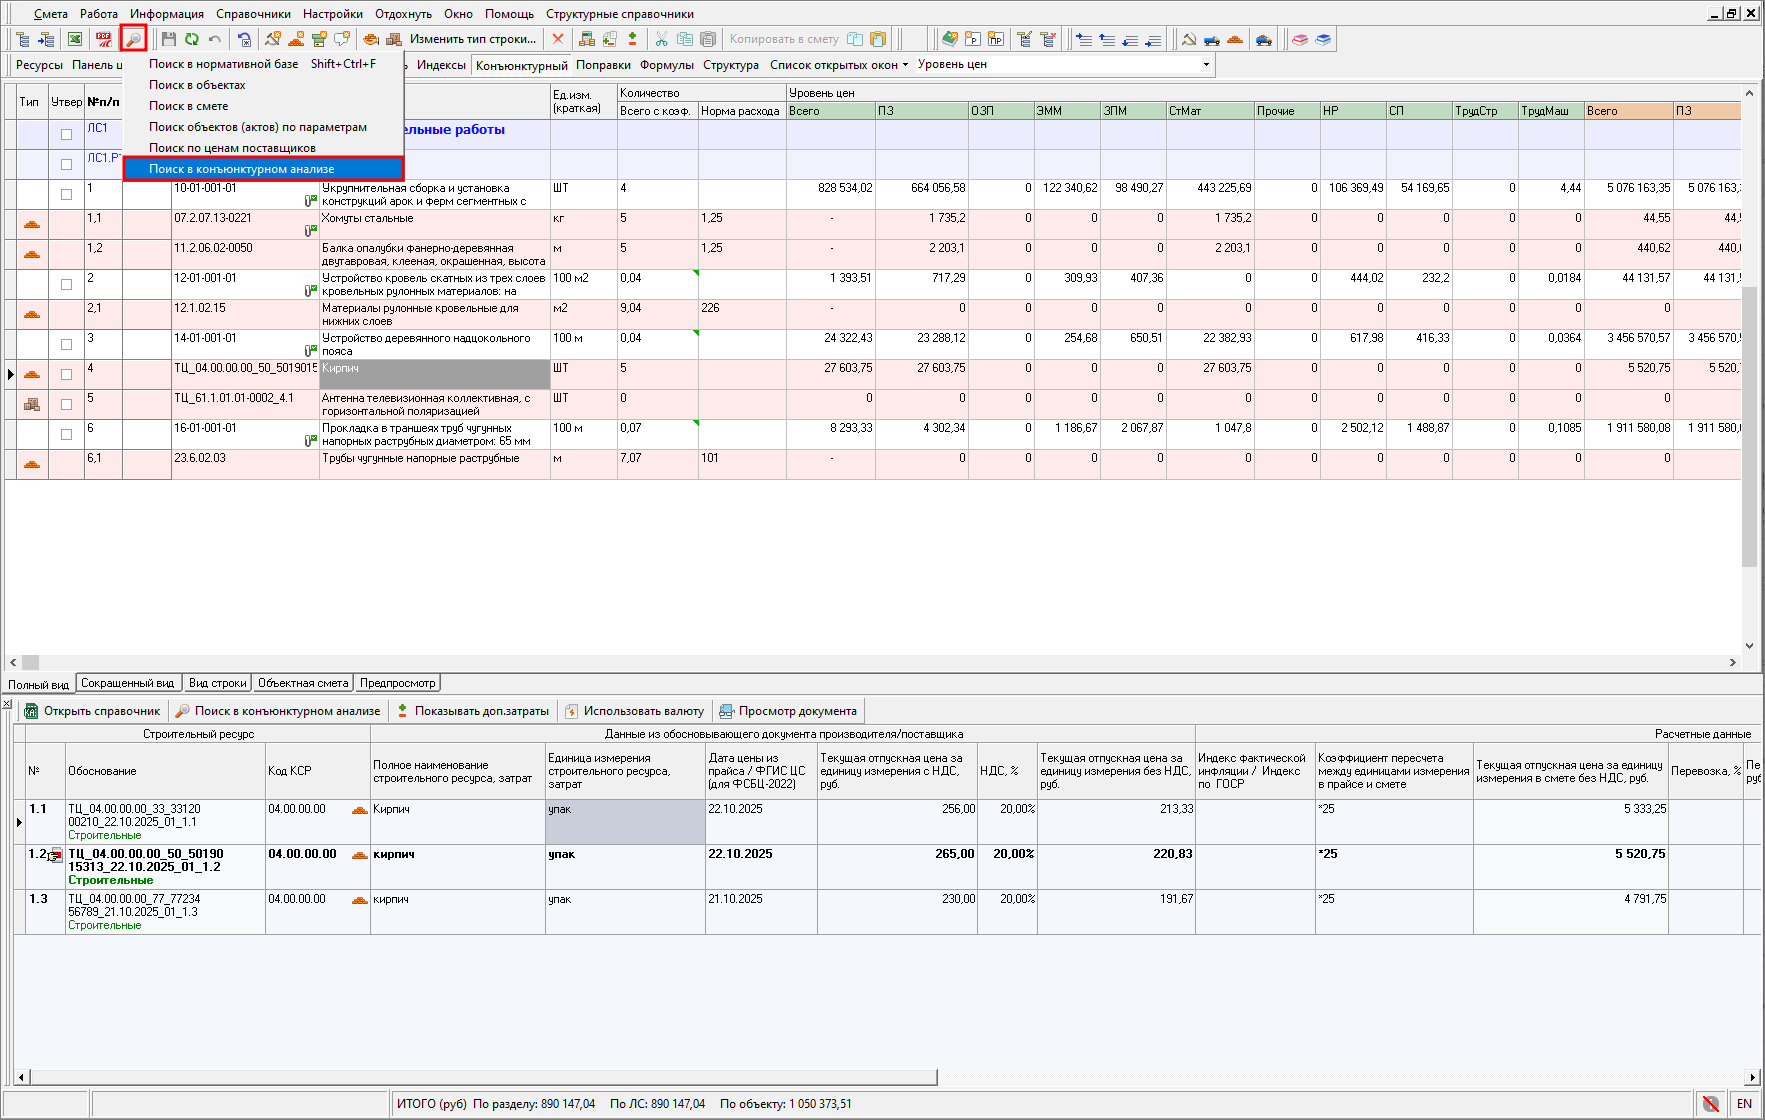
Task: Open the Справочники menu
Action: (253, 14)
